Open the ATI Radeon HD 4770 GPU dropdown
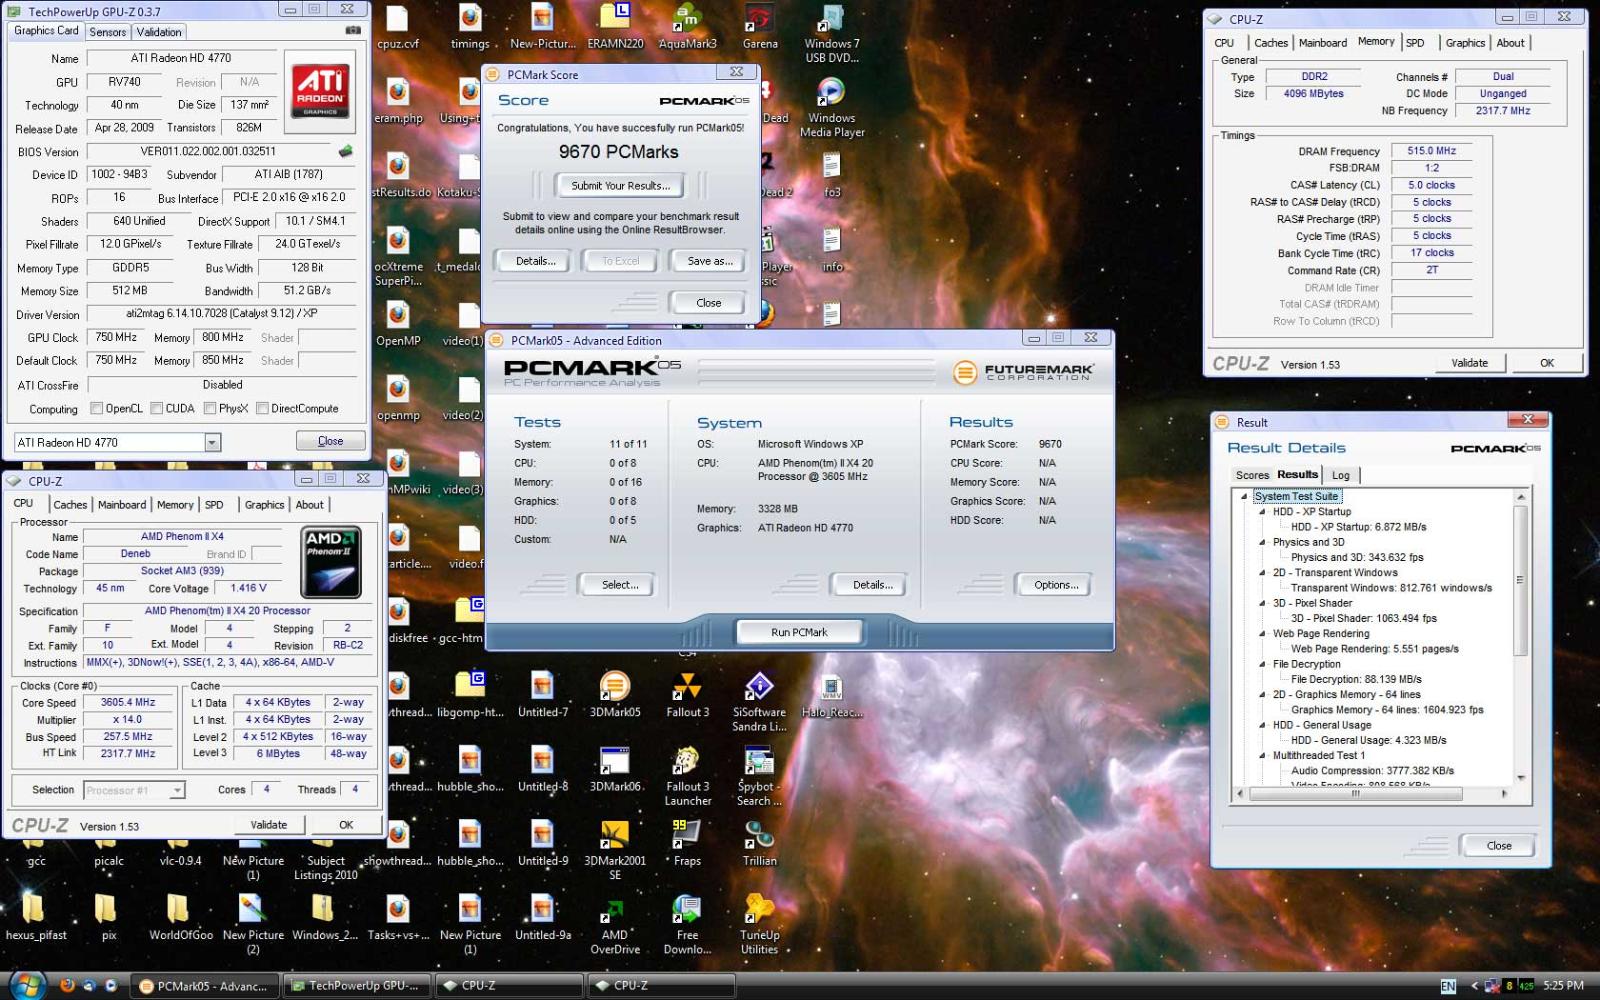The height and width of the screenshot is (1000, 1600). (212, 442)
